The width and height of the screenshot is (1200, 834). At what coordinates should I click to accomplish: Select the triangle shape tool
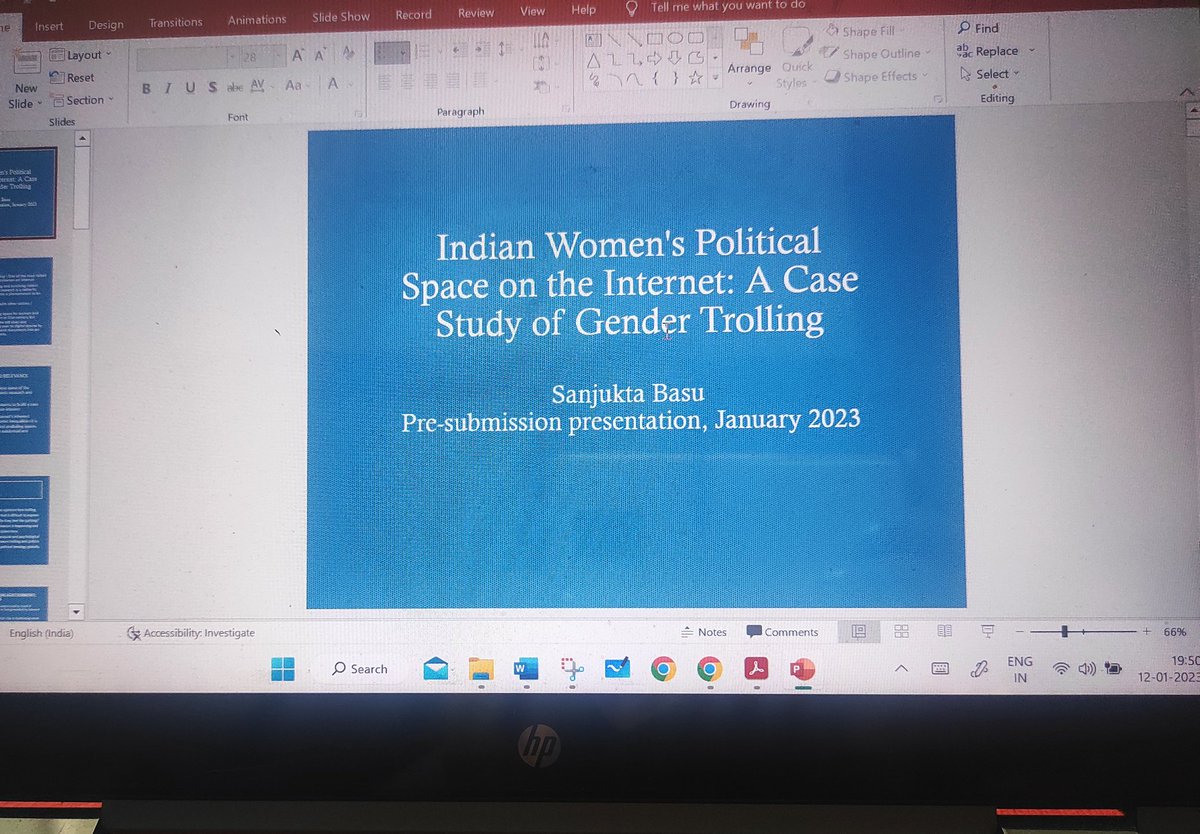(x=592, y=59)
